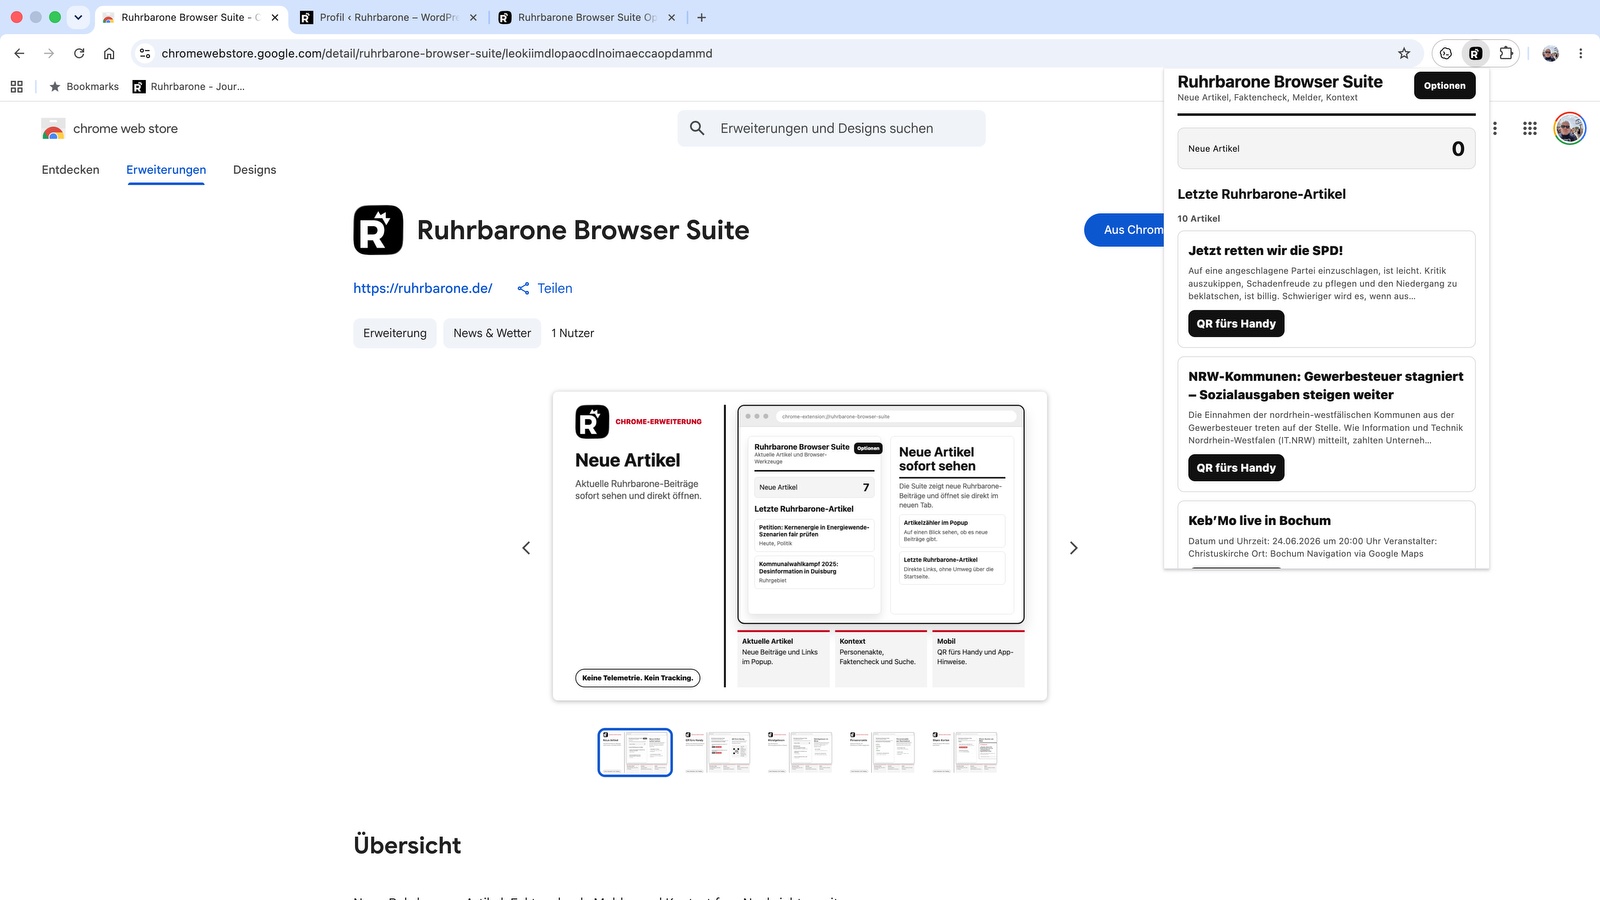Click the search magnifier icon

click(697, 128)
